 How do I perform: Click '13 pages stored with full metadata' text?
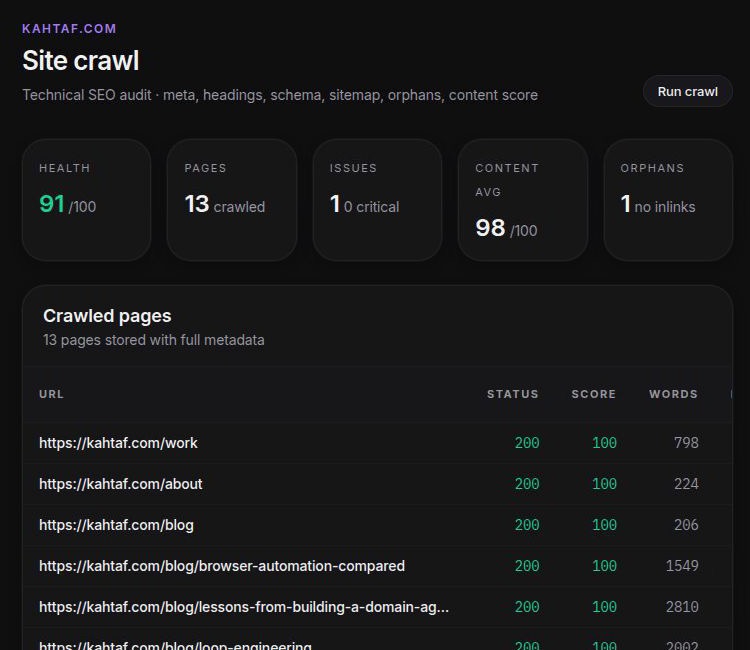[154, 340]
